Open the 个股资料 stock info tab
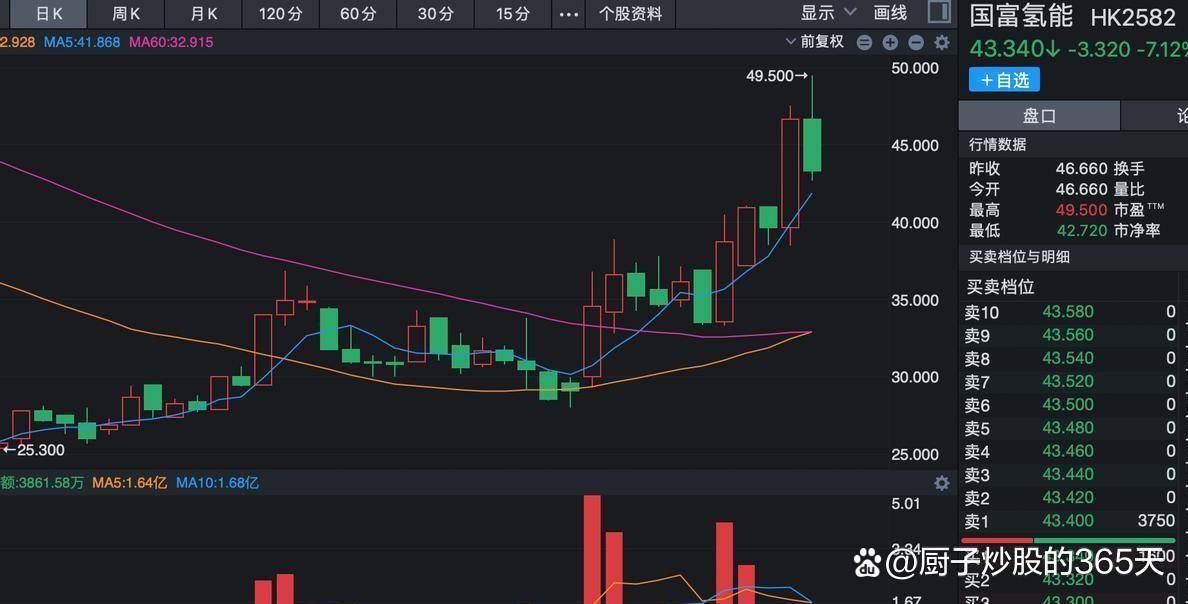Viewport: 1188px width, 604px height. pos(630,14)
